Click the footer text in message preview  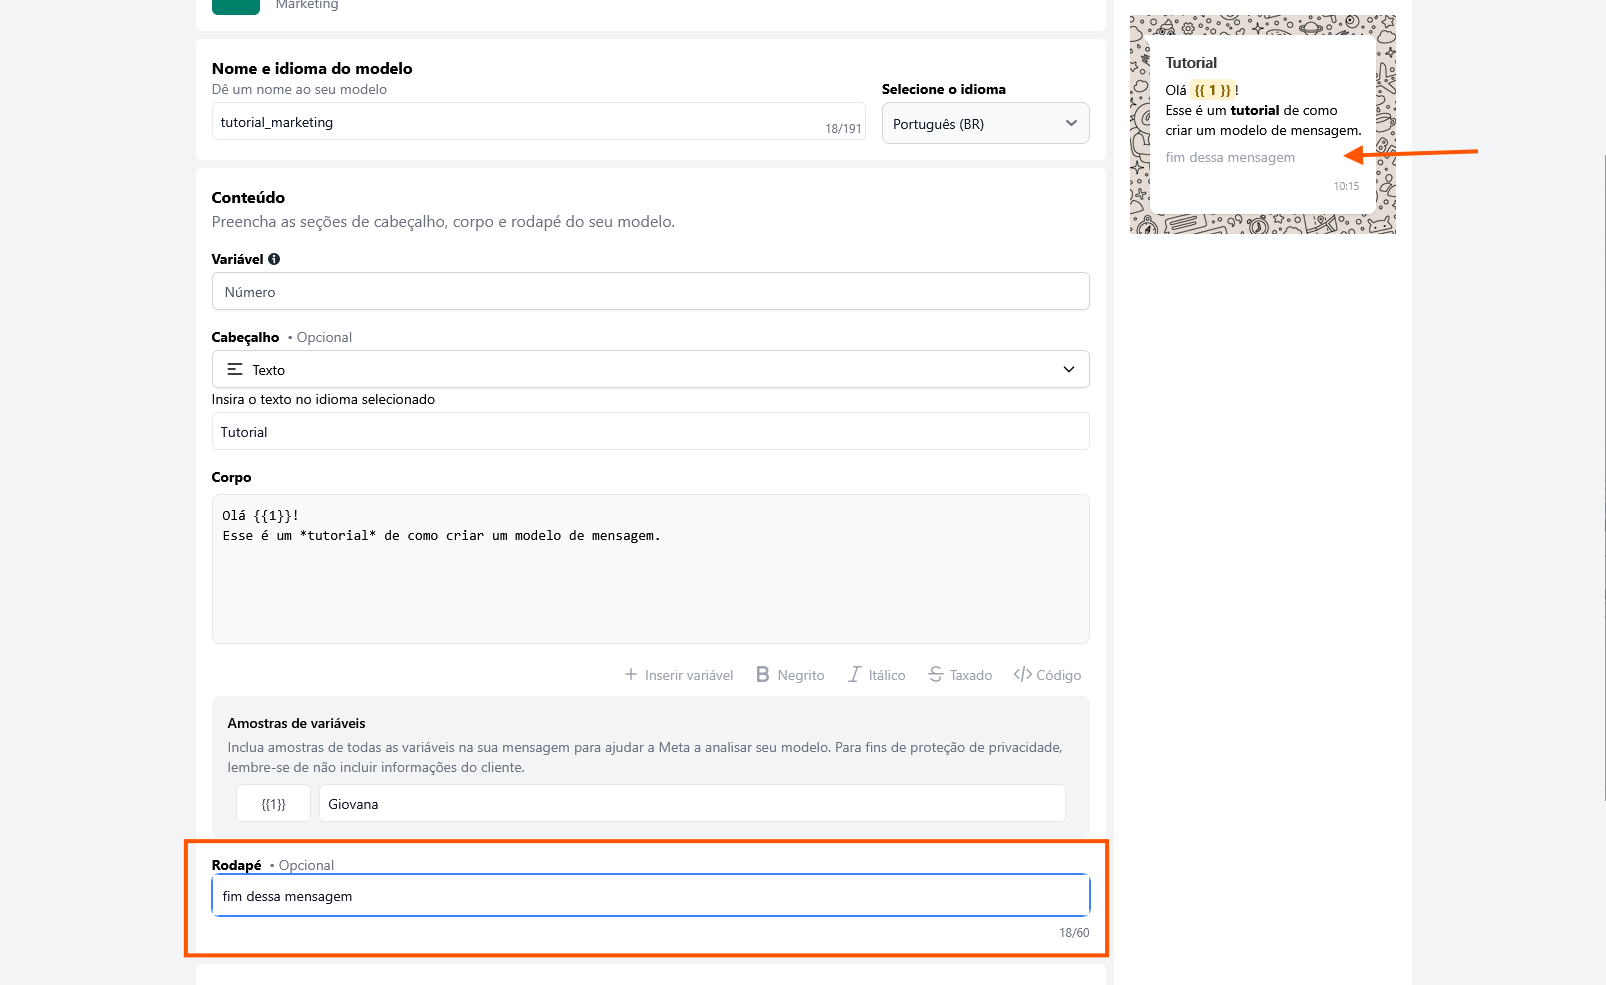coord(1230,158)
